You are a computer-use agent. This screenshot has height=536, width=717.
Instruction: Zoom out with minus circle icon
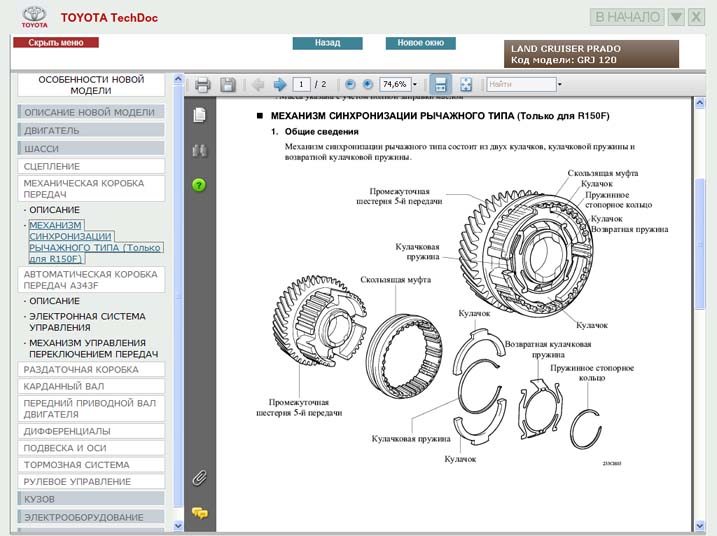(x=350, y=84)
